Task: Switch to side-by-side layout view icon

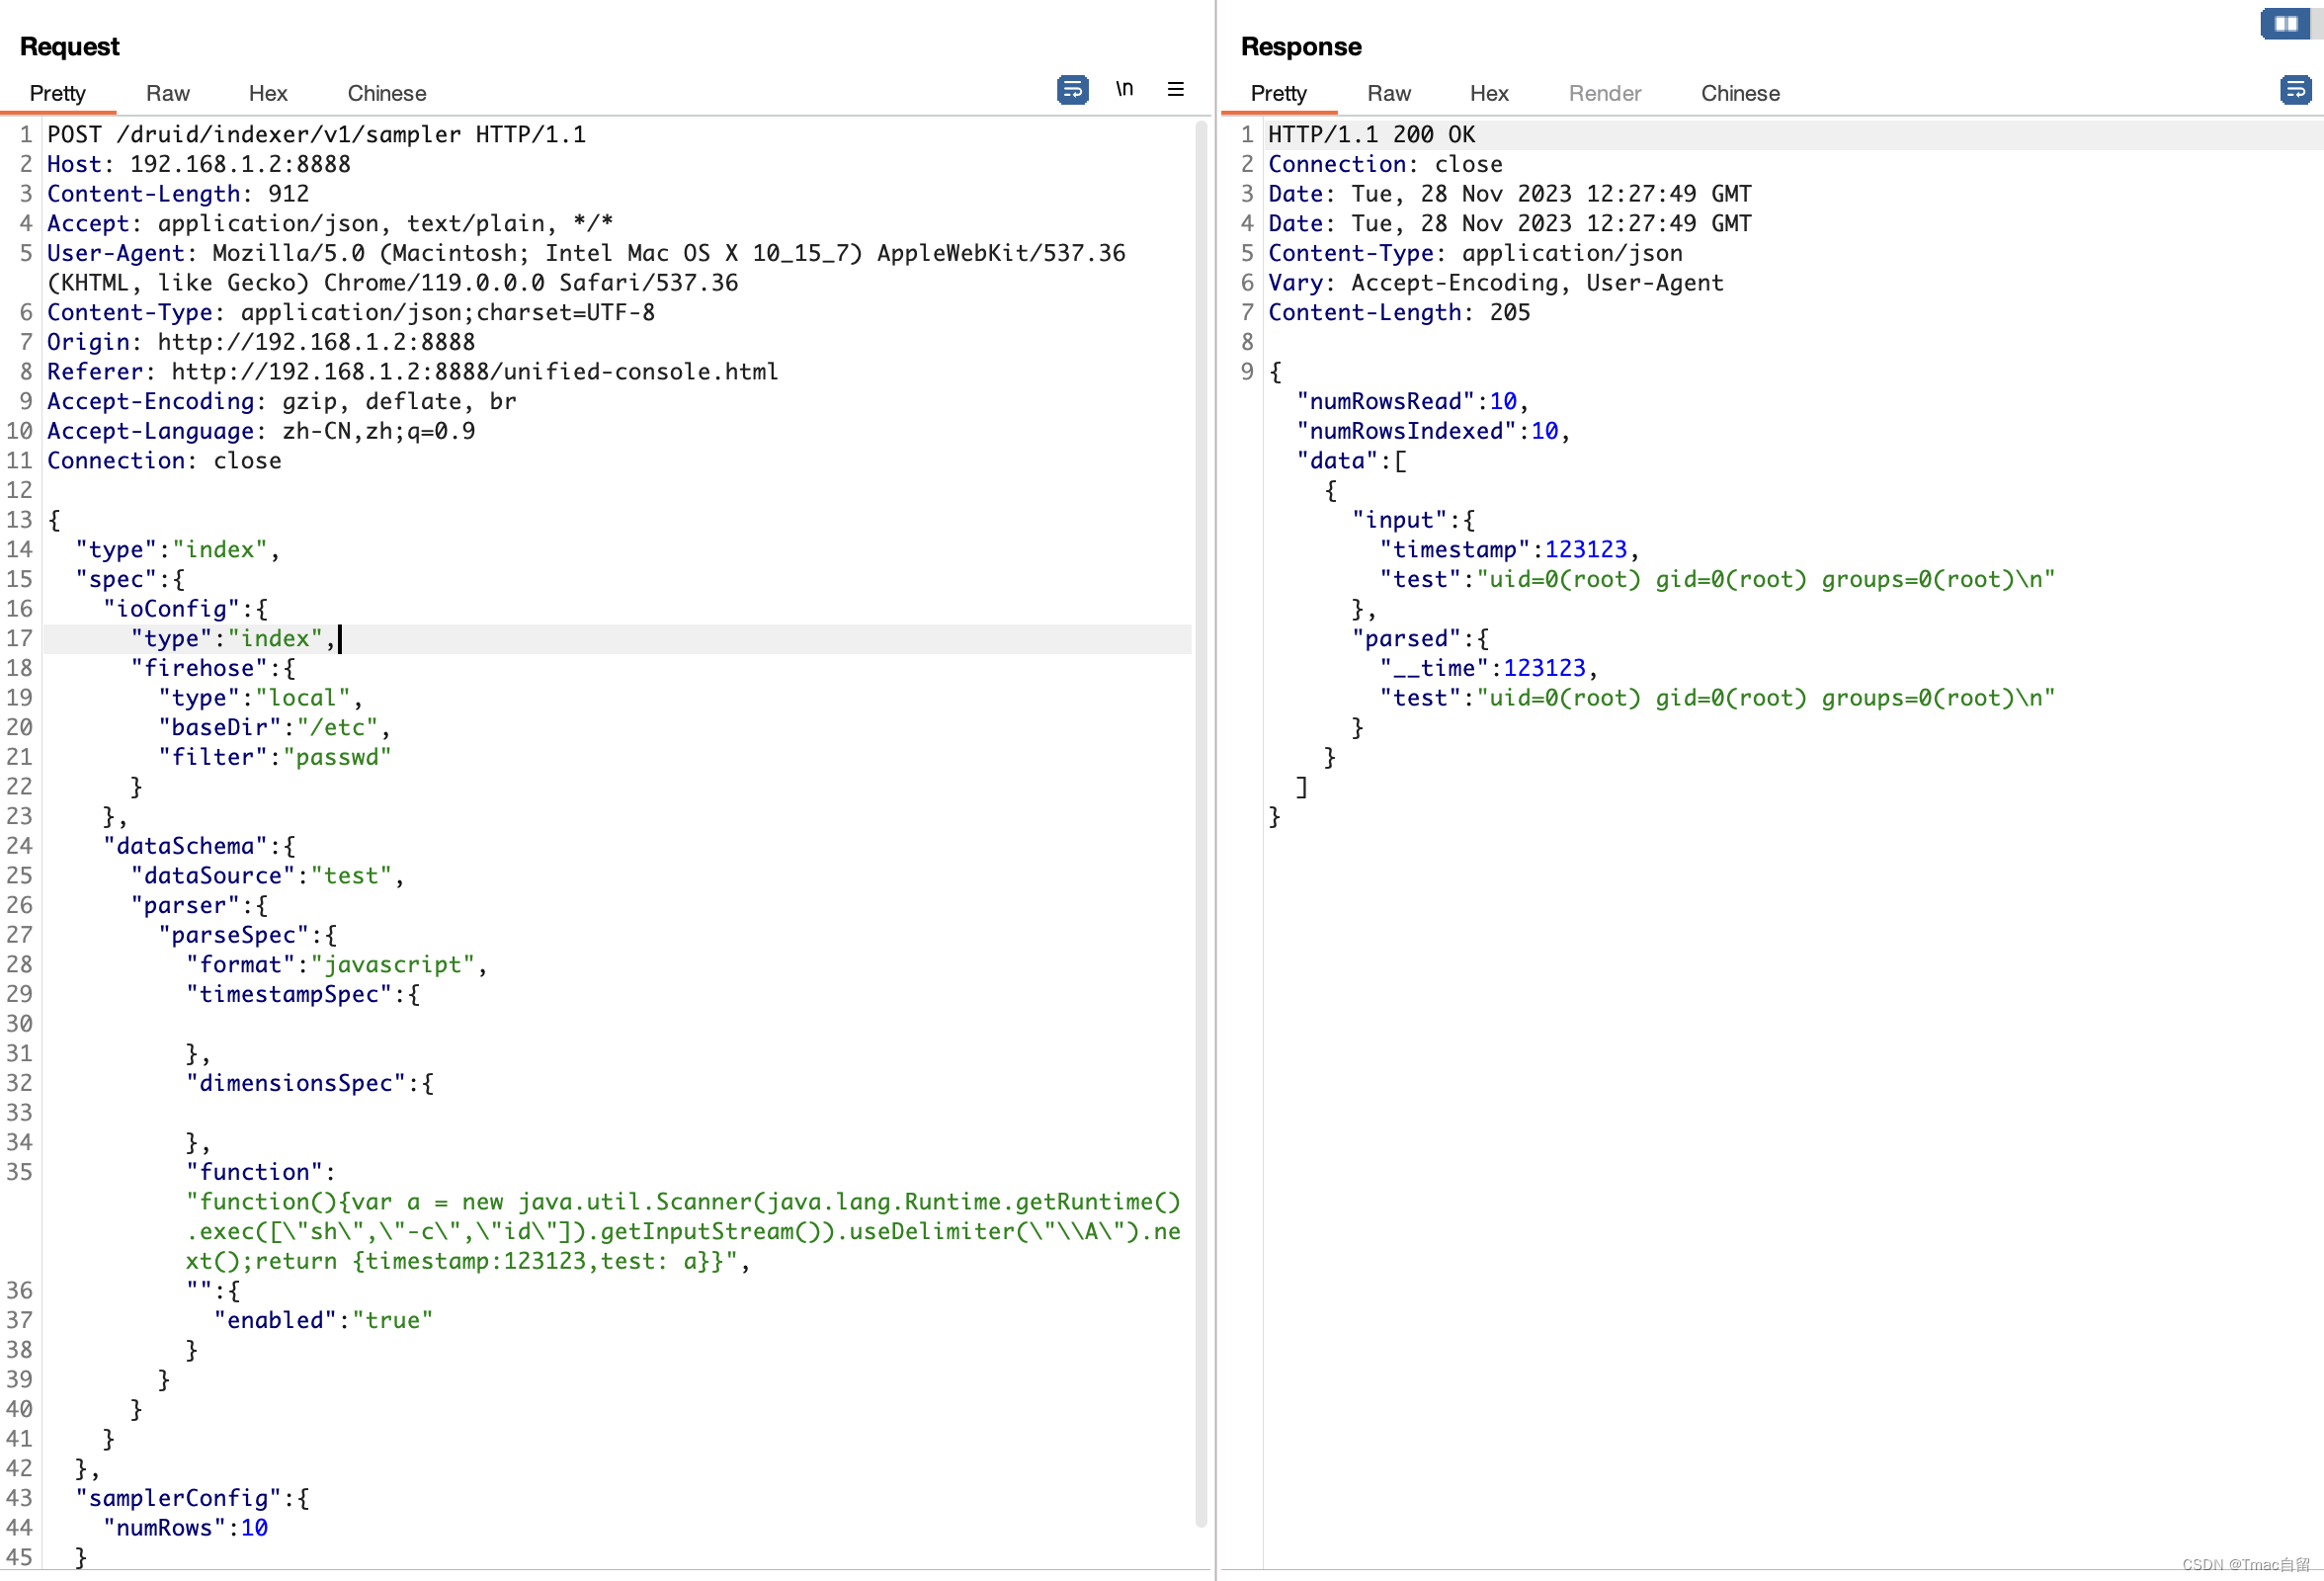Action: [2285, 24]
